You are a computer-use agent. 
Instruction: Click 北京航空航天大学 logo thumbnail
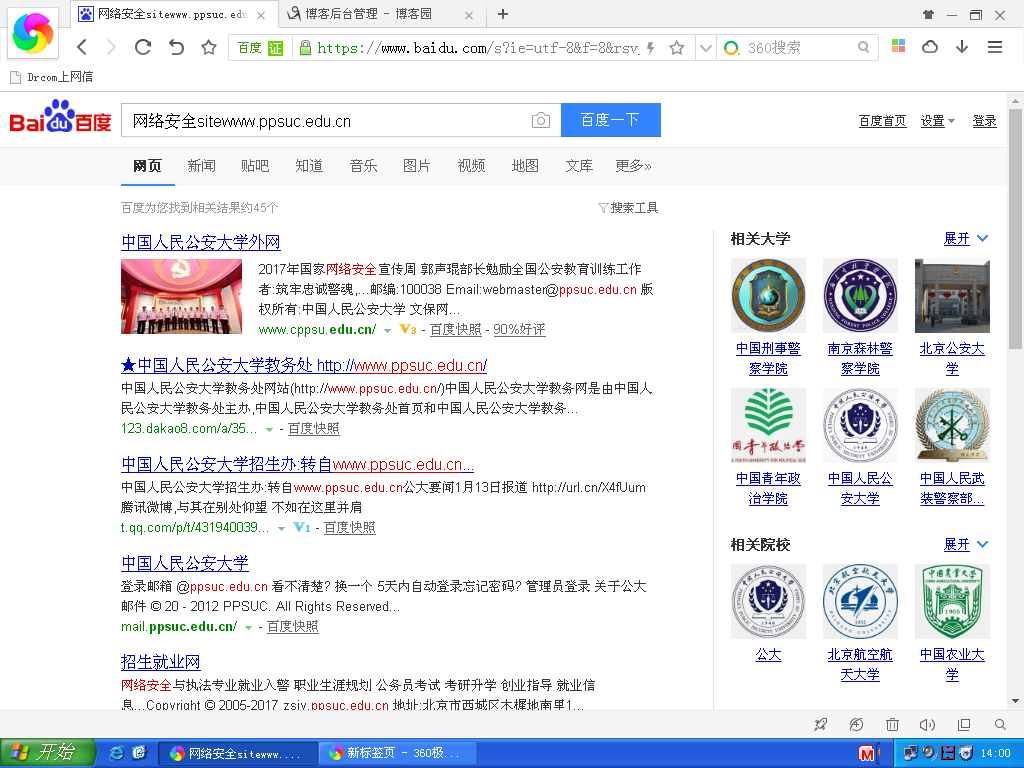click(x=860, y=601)
